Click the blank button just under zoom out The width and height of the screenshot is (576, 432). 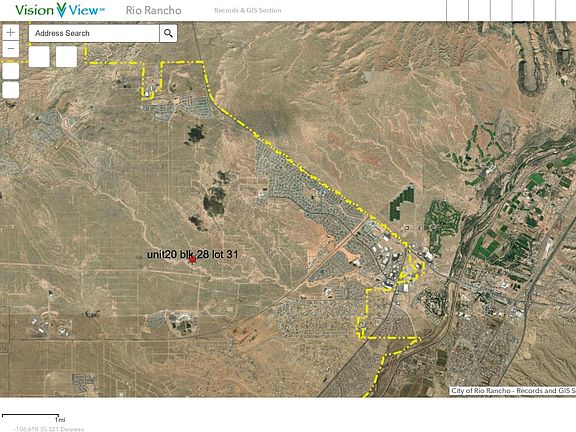click(x=11, y=71)
